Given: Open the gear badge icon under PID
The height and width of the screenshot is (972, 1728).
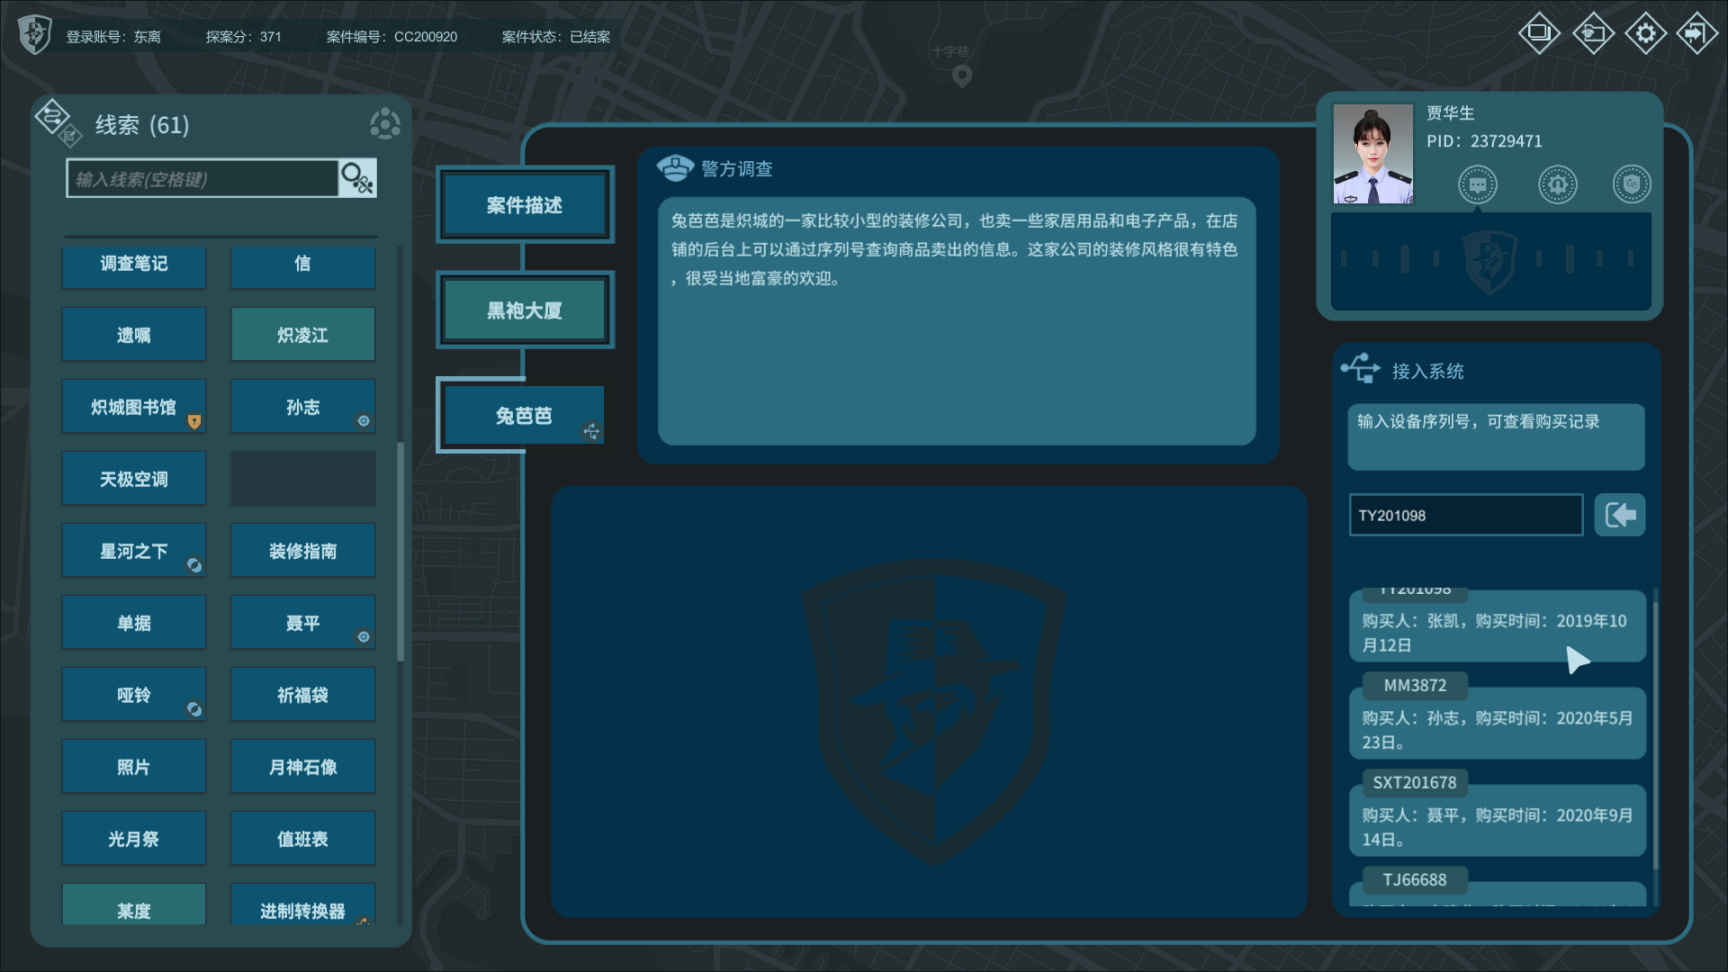Looking at the screenshot, I should (1557, 184).
